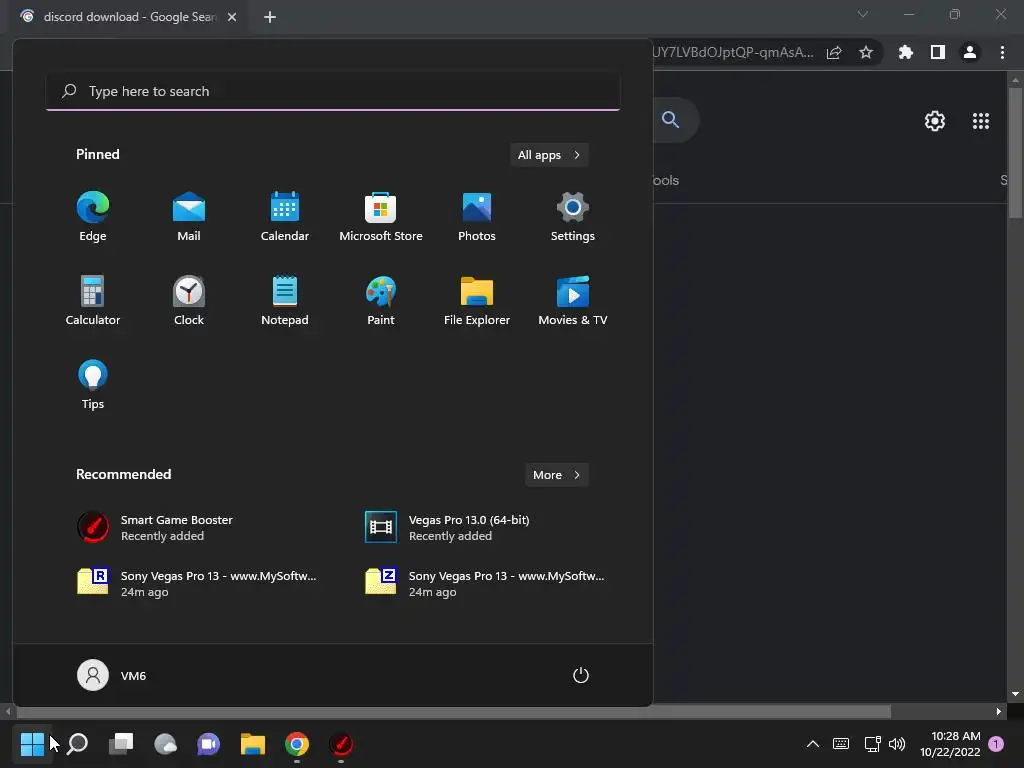
Task: Bookmark this page with star icon
Action: 866,53
